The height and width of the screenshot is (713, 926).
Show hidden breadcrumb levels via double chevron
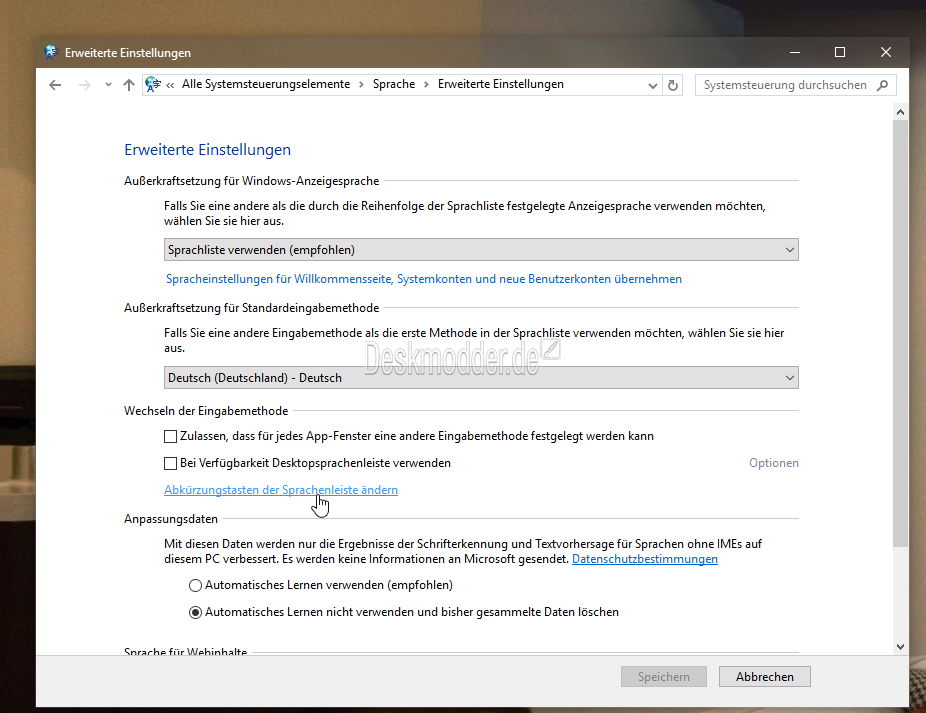[x=170, y=85]
